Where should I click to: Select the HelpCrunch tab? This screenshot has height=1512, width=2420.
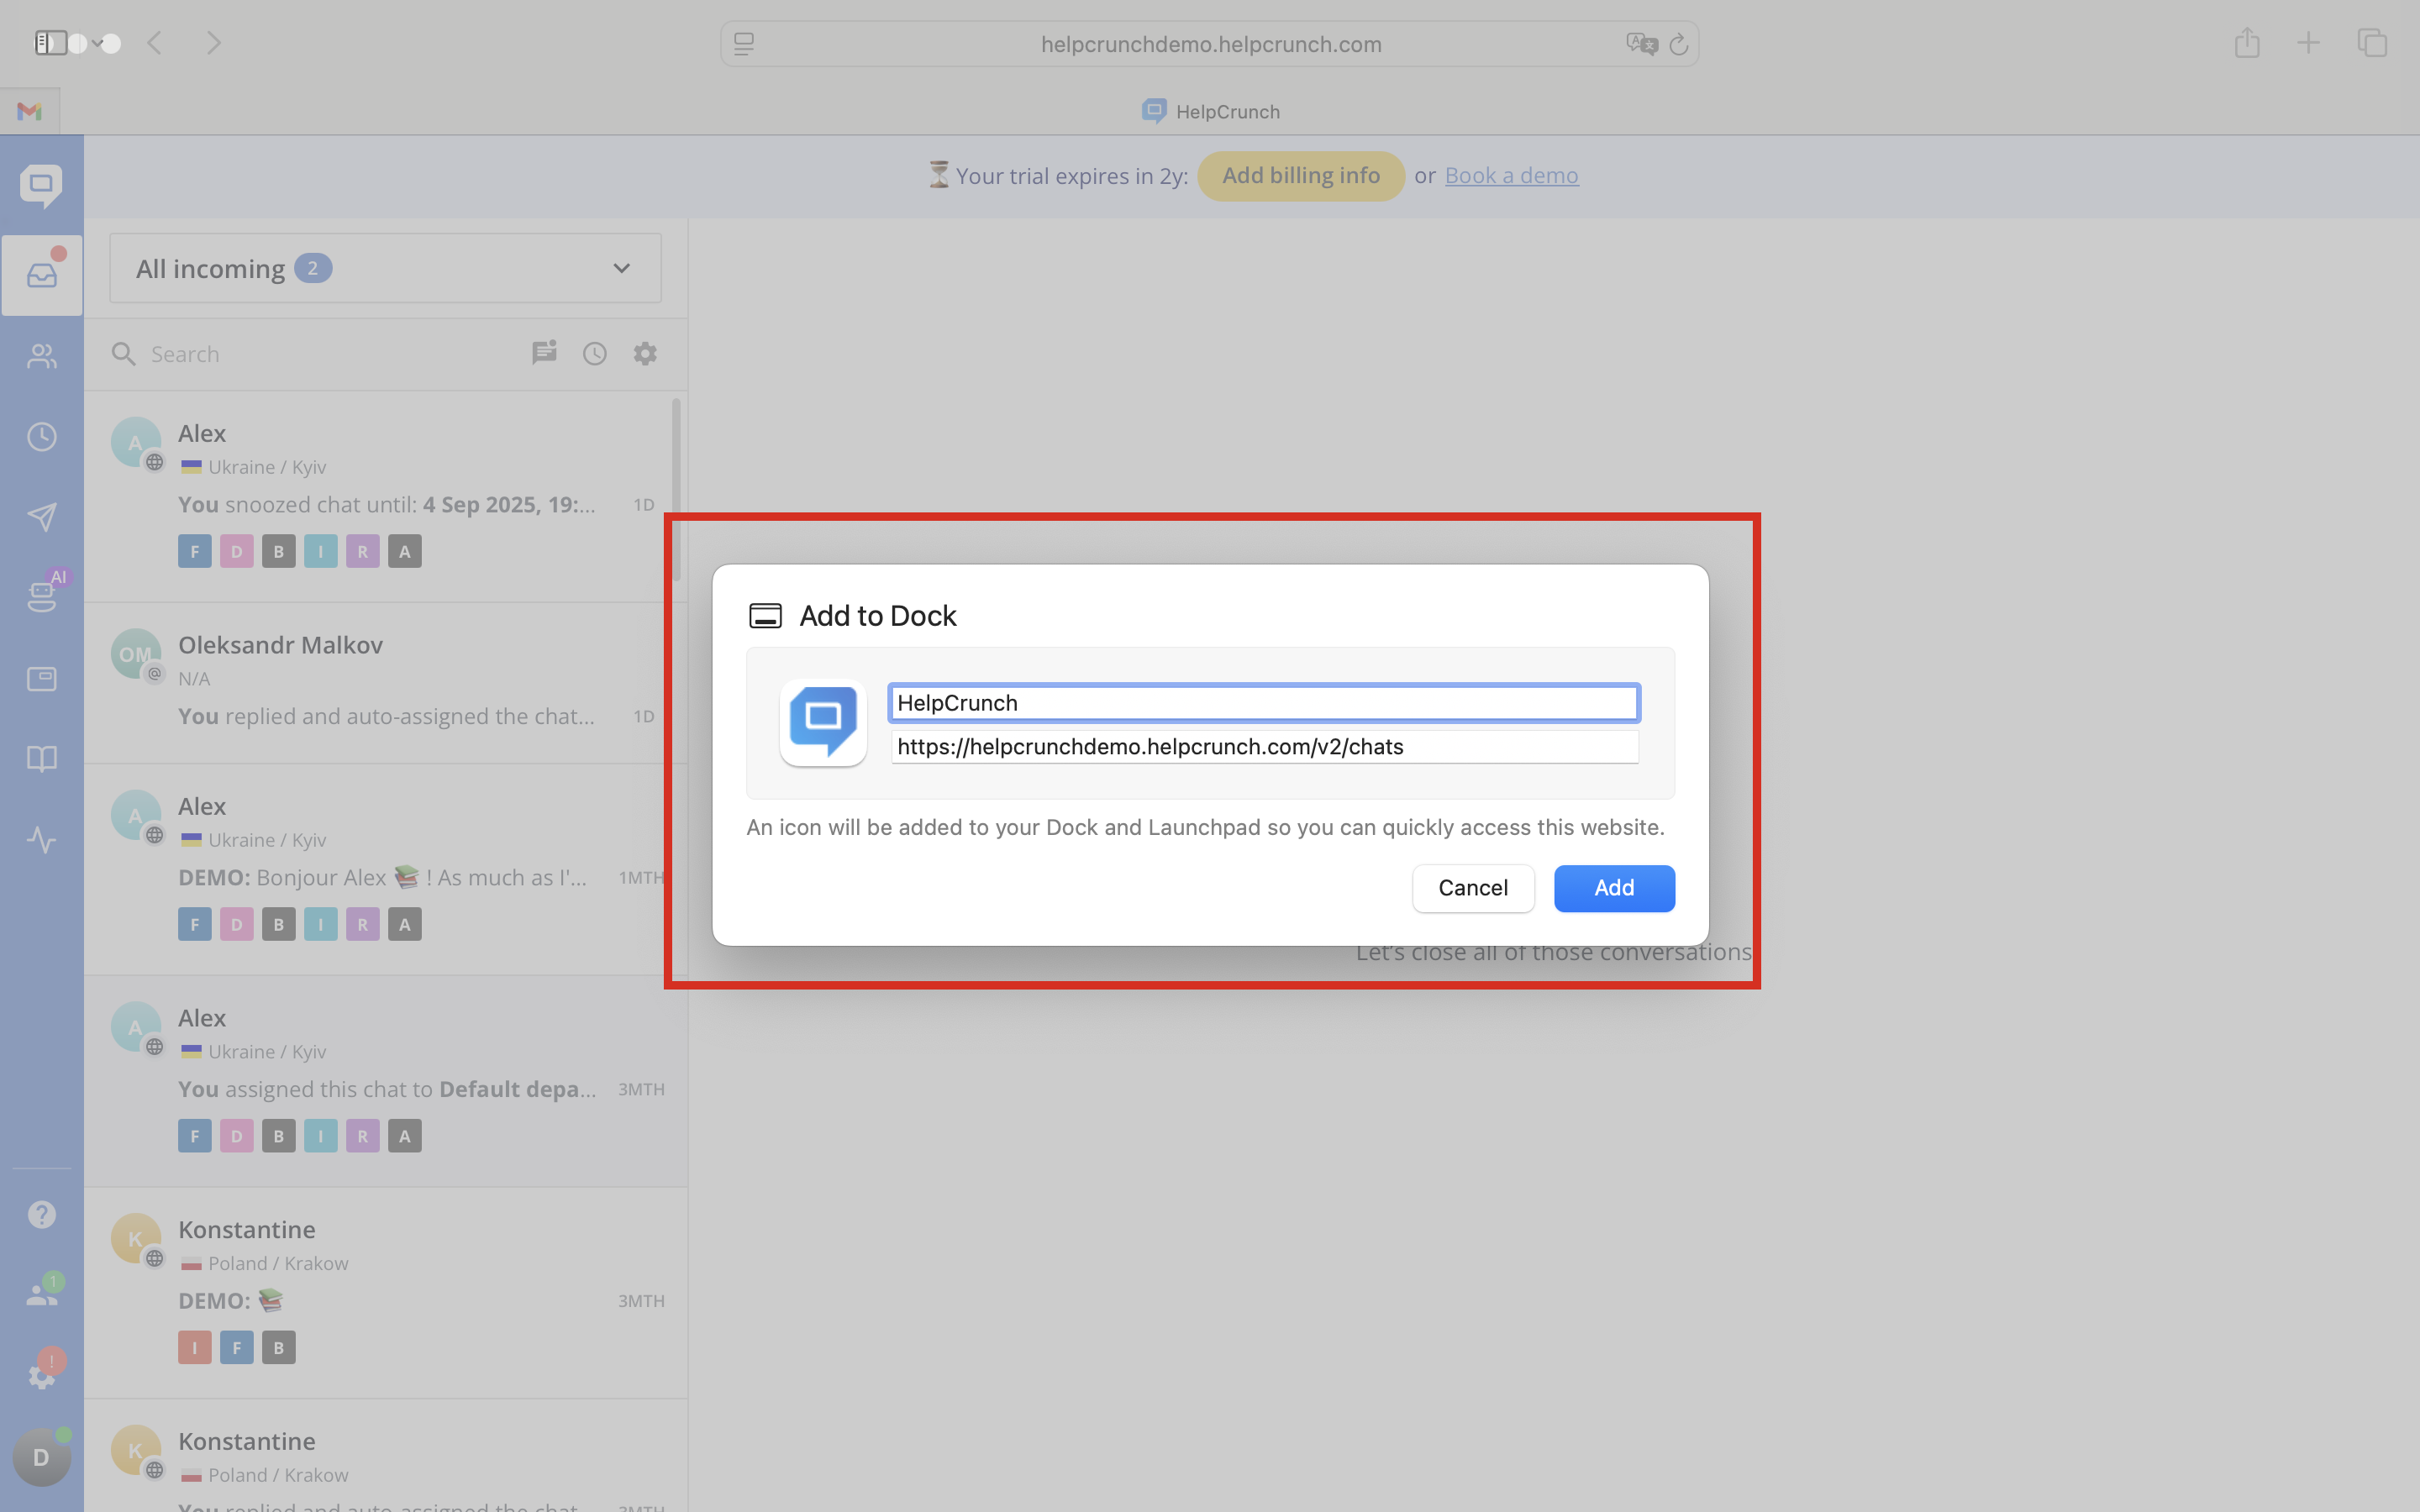[1210, 111]
